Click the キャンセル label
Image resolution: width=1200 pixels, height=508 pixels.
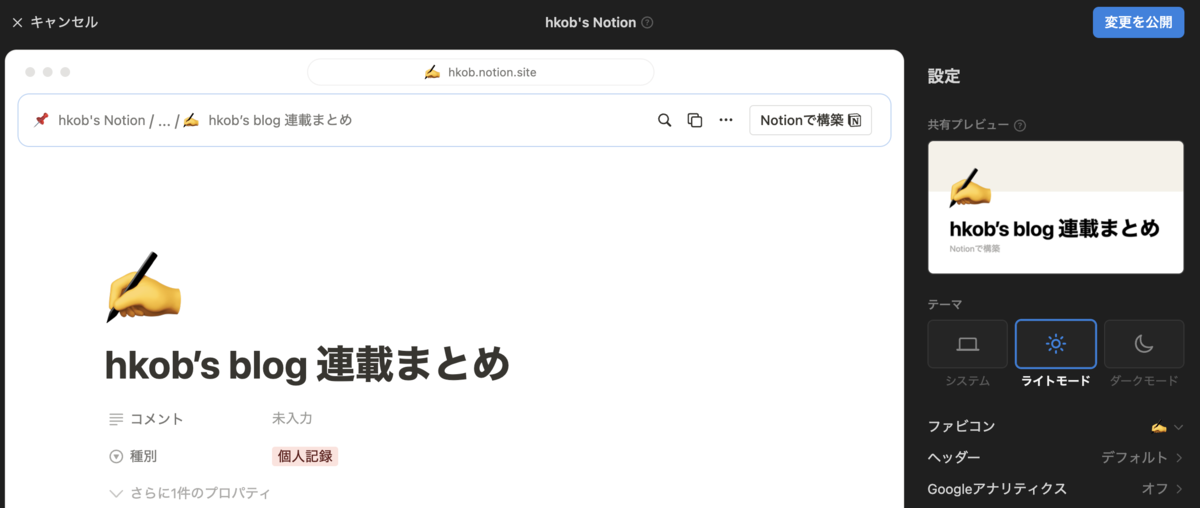[64, 22]
